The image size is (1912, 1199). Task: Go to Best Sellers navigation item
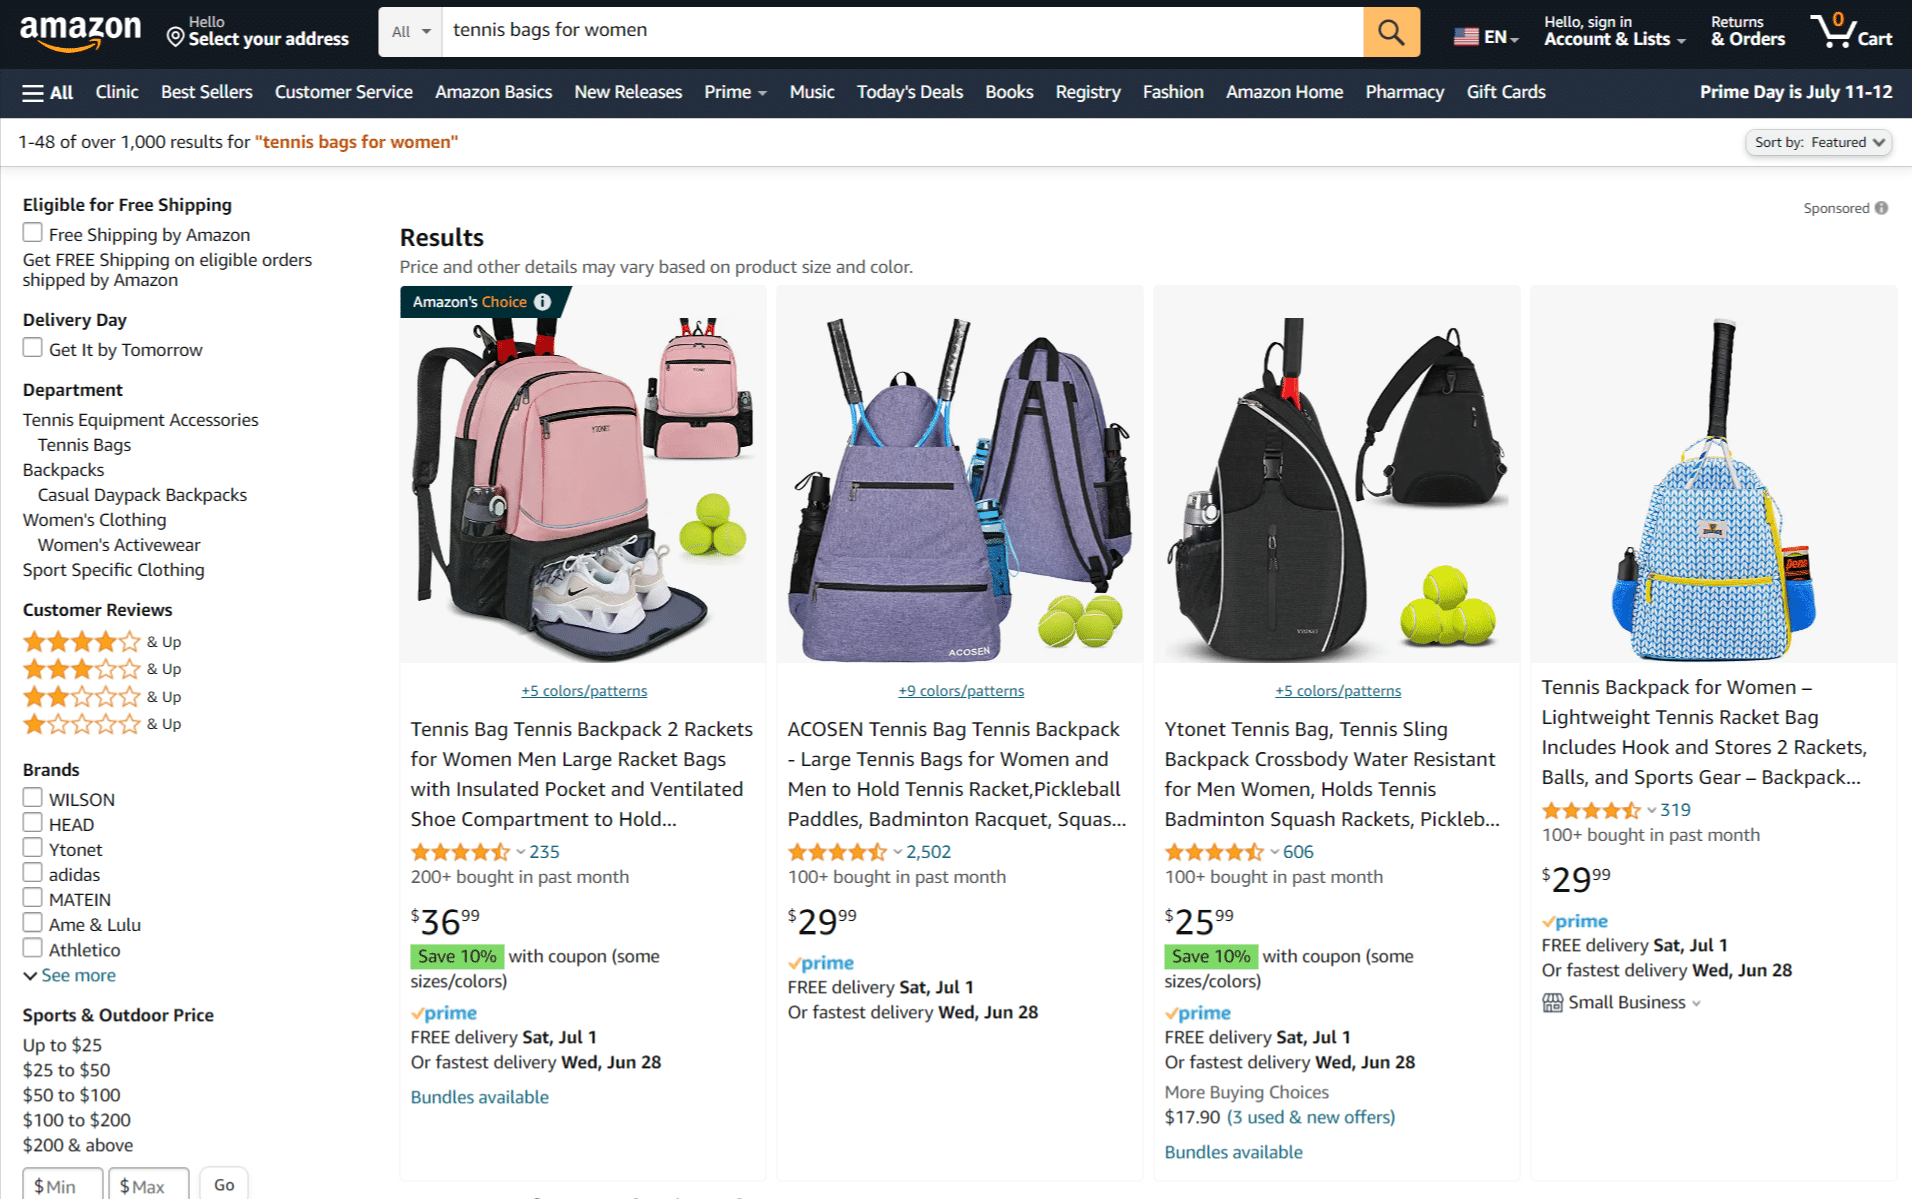point(207,92)
